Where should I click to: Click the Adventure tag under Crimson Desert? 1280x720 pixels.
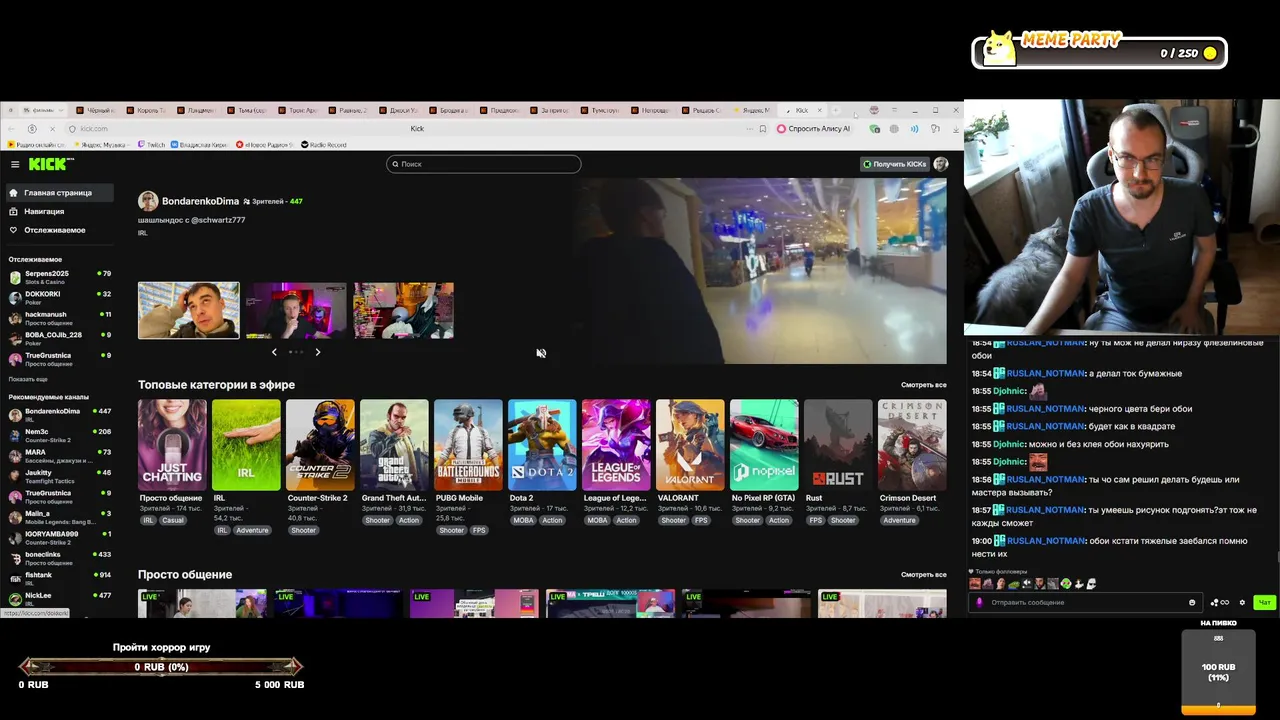899,520
